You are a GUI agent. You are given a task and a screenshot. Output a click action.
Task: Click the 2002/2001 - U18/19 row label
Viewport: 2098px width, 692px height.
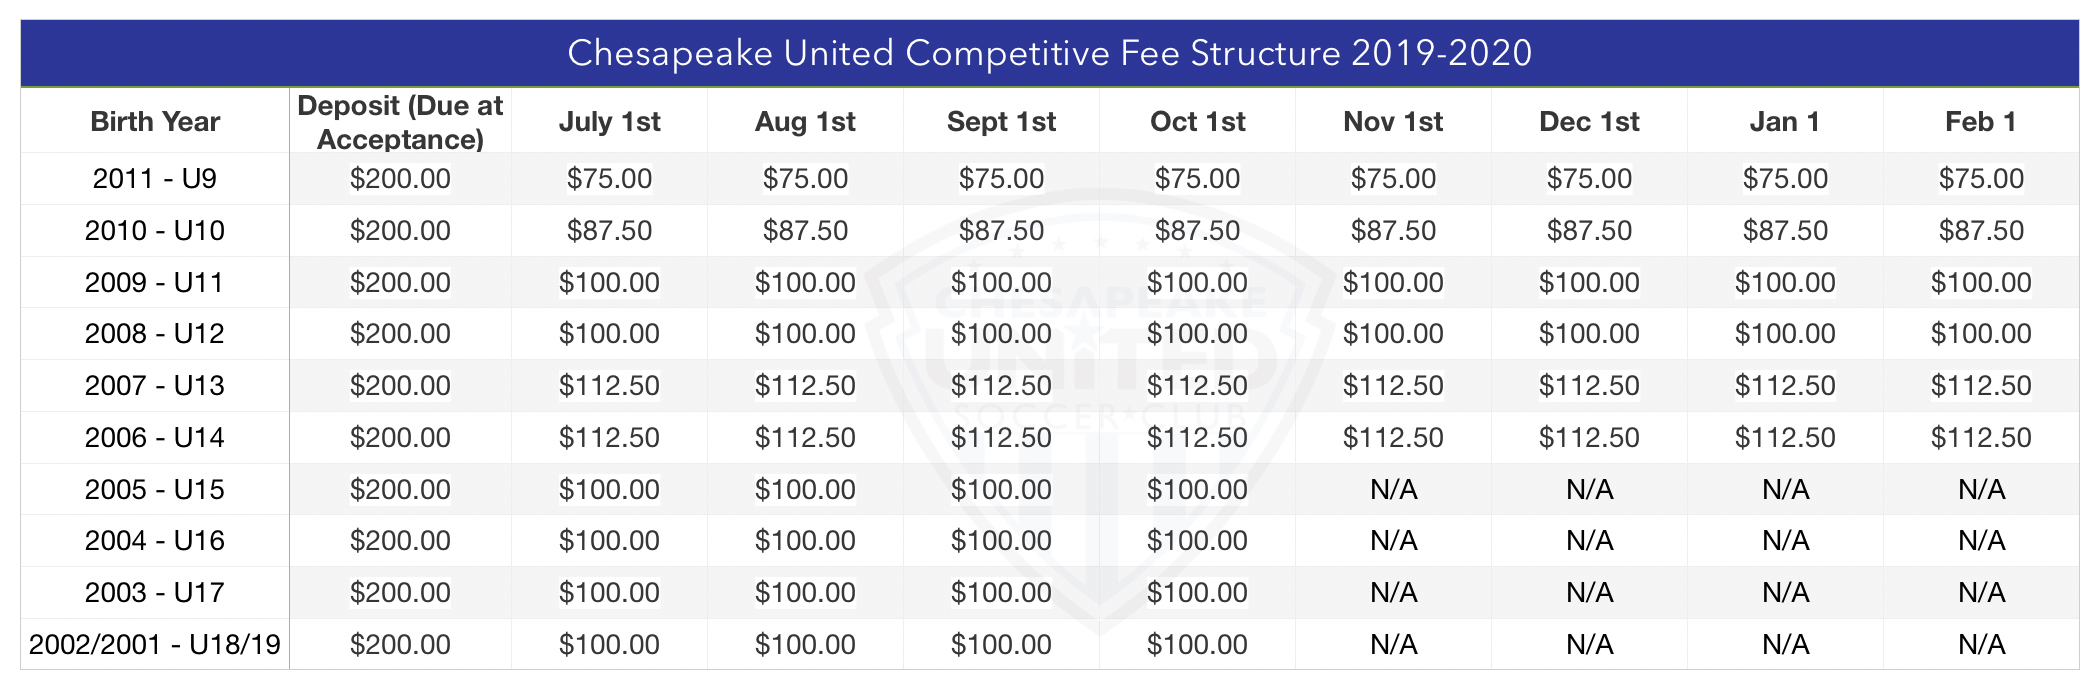(155, 645)
